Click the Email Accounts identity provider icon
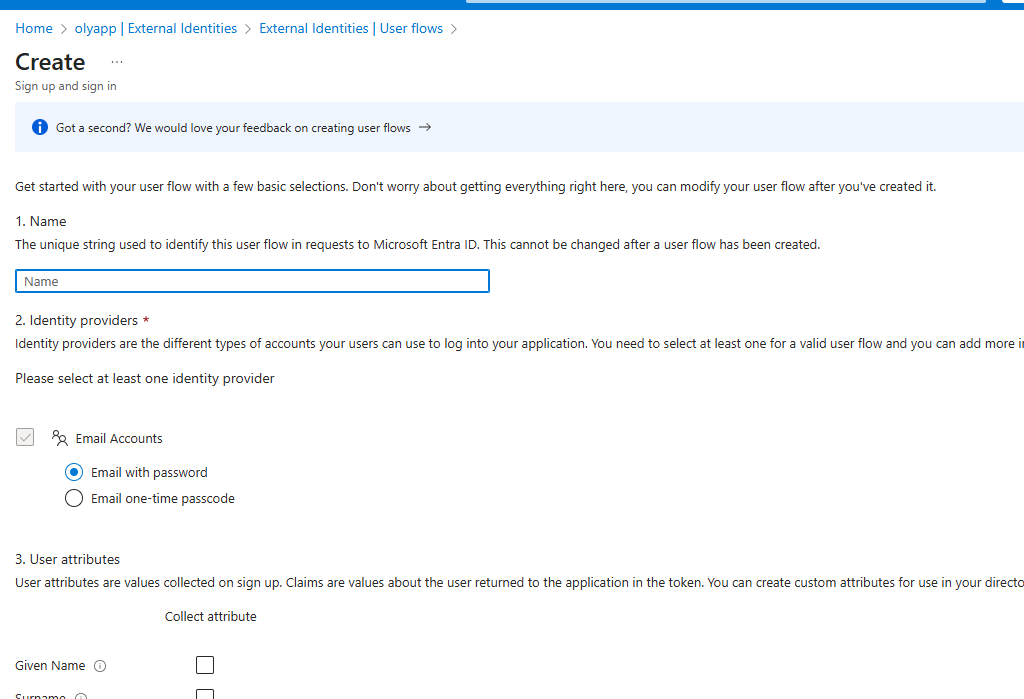This screenshot has height=699, width=1024. point(60,438)
